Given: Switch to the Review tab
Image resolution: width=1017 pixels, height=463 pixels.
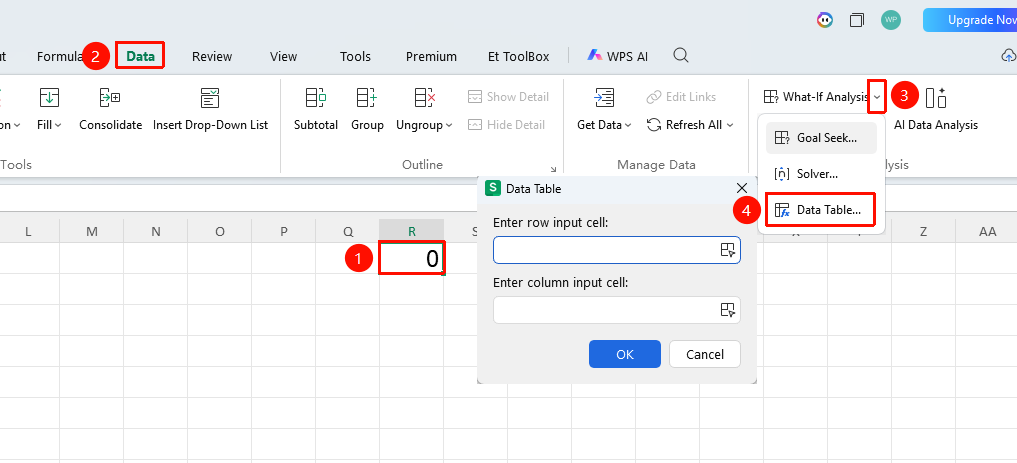Looking at the screenshot, I should 211,56.
